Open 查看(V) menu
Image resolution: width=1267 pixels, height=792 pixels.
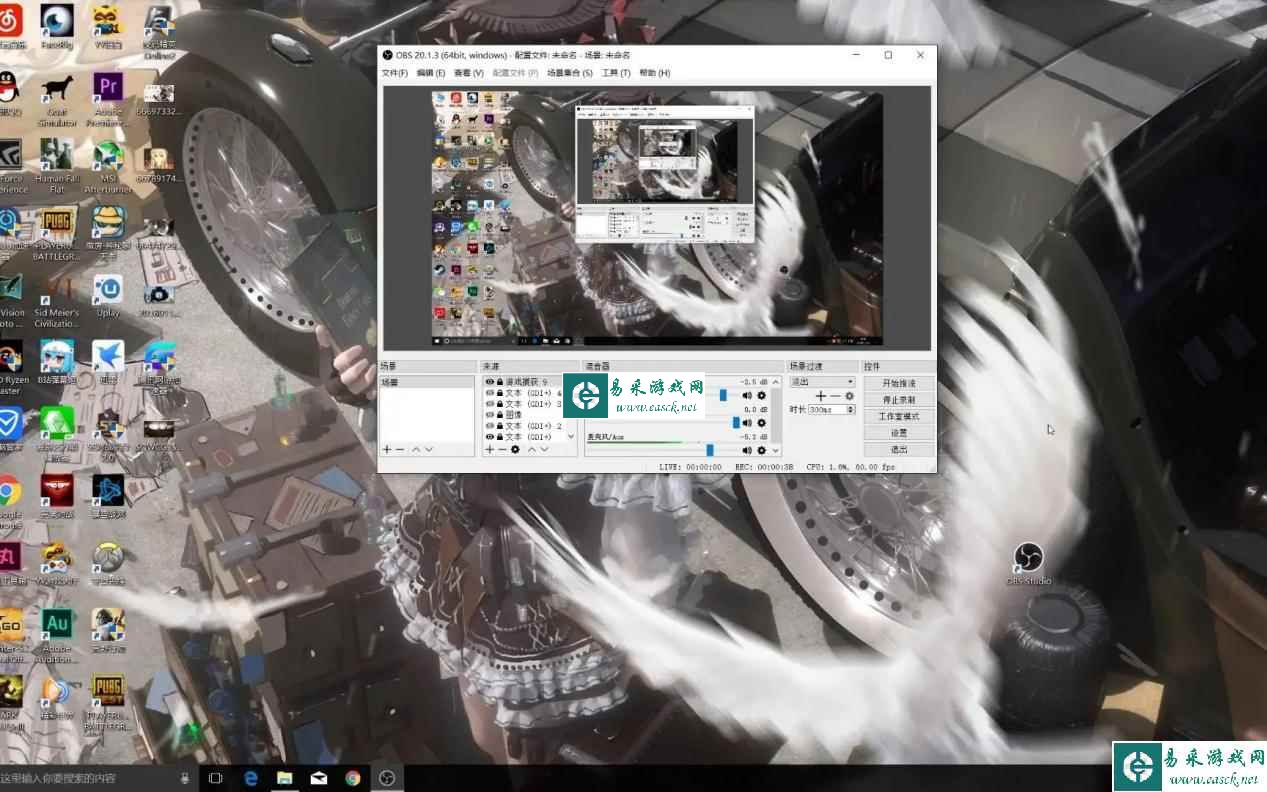(468, 73)
